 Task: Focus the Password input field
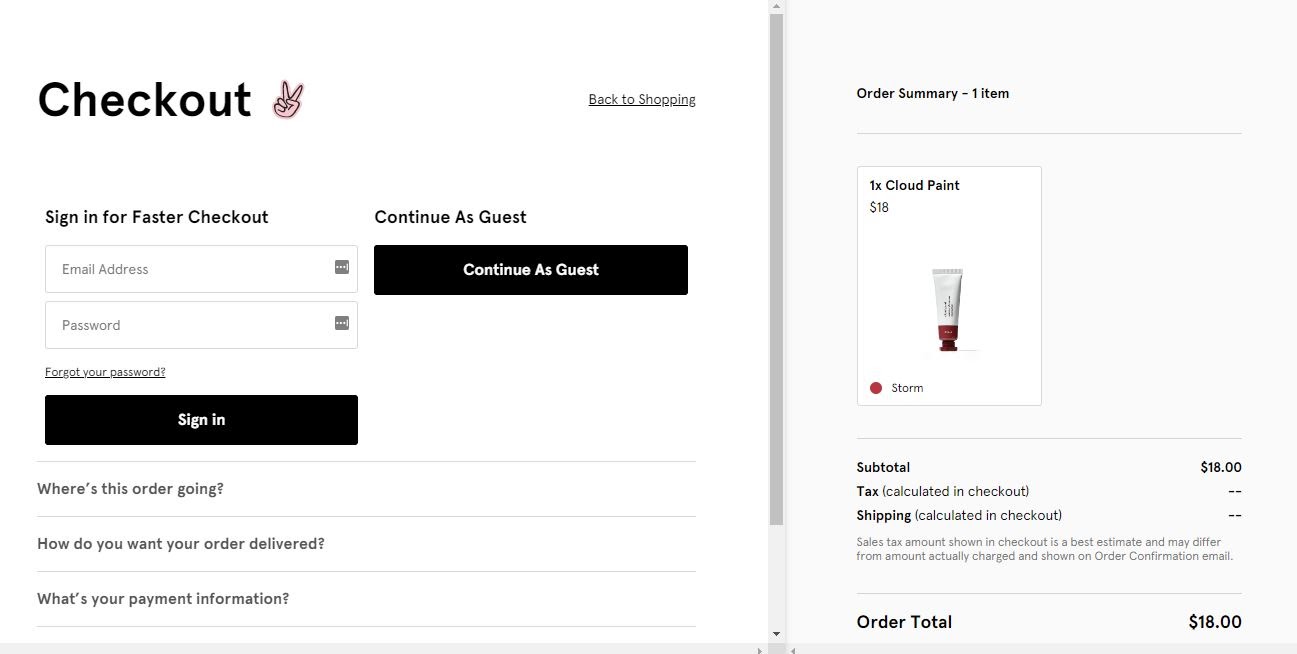190,325
